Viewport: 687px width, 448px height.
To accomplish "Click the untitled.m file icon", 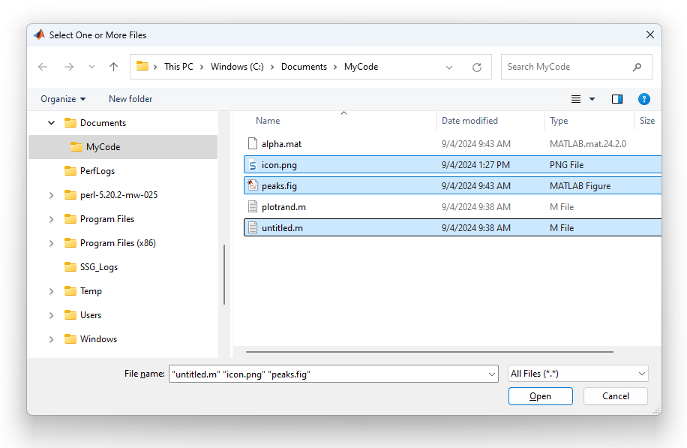I will pyautogui.click(x=252, y=227).
